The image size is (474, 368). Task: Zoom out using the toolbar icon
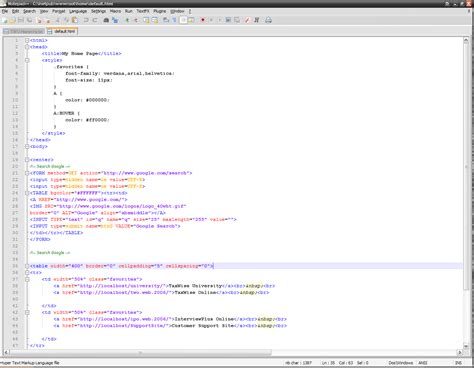tap(136, 20)
